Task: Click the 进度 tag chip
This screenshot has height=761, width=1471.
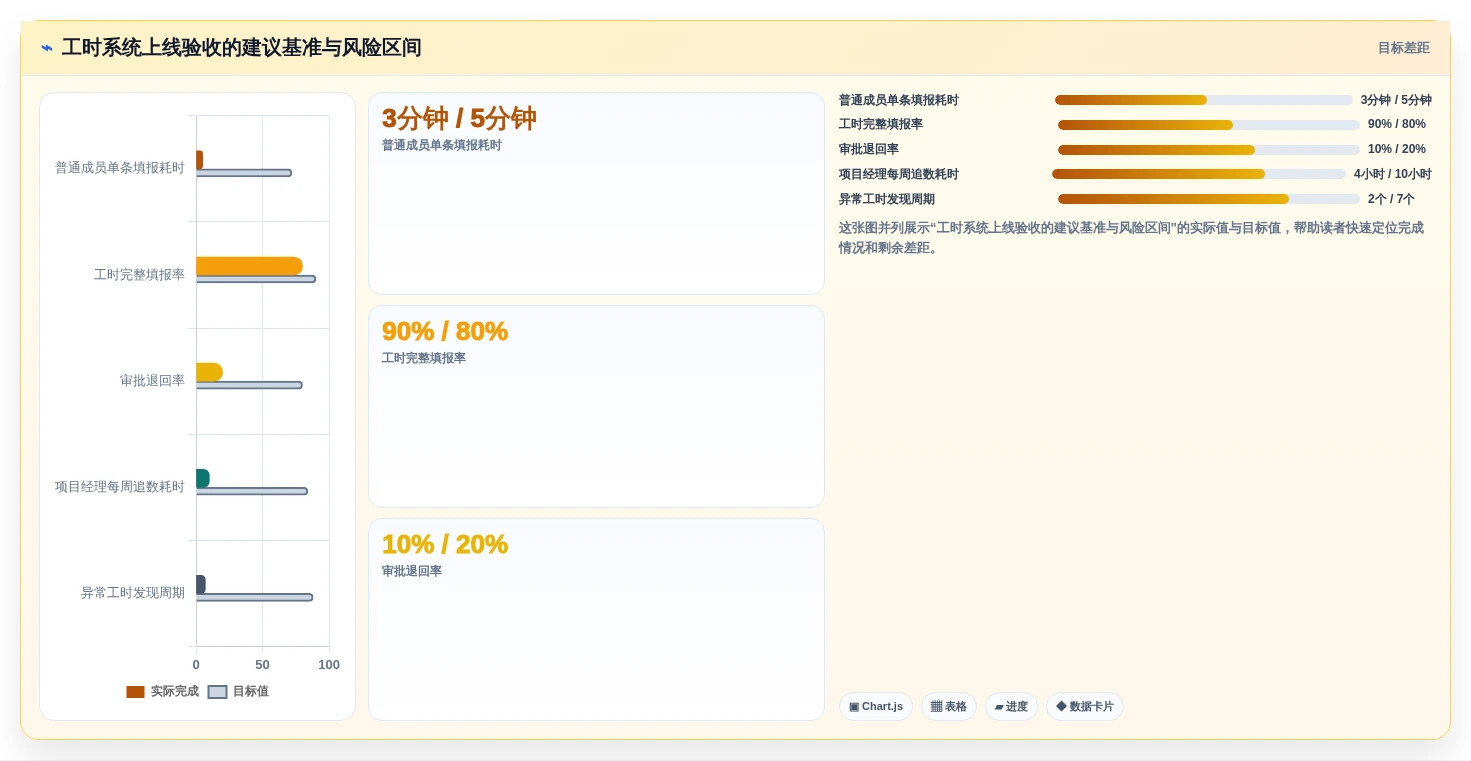Action: coord(1011,707)
